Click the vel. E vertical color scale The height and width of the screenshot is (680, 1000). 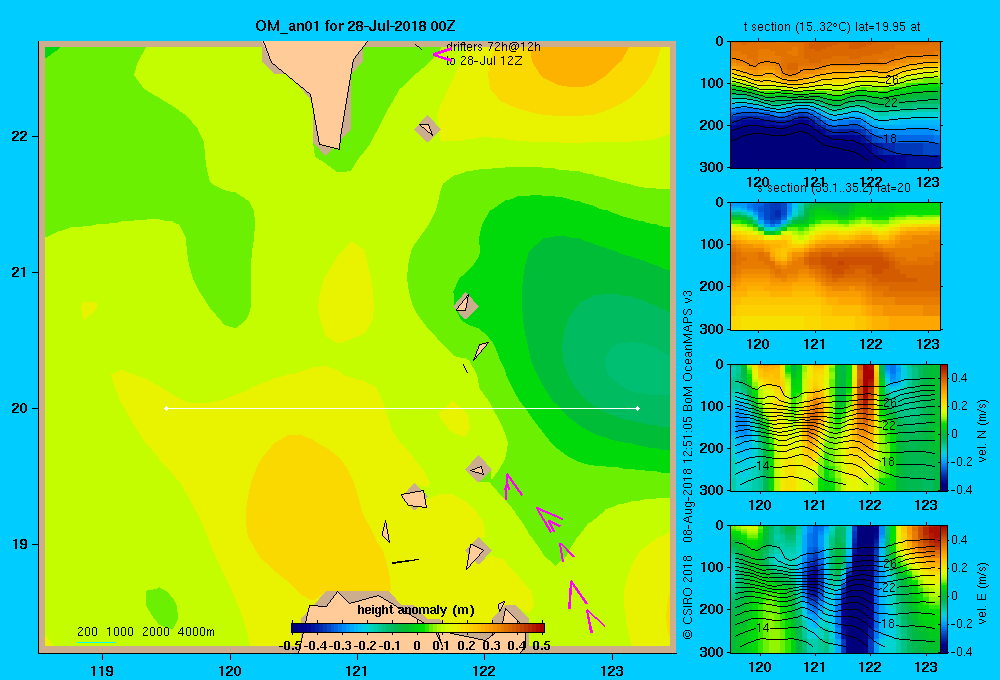click(x=945, y=589)
